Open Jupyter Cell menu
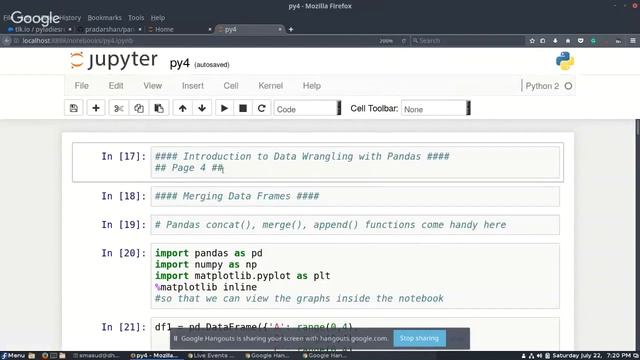This screenshot has height=360, width=640. pos(231,86)
